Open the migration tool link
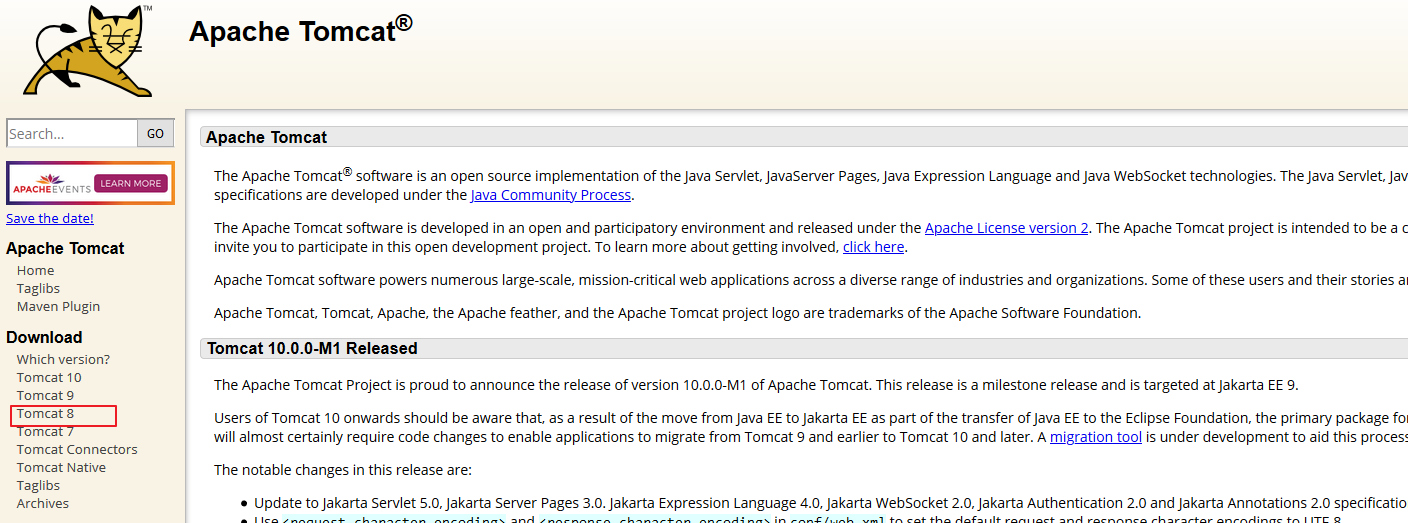 (1096, 436)
